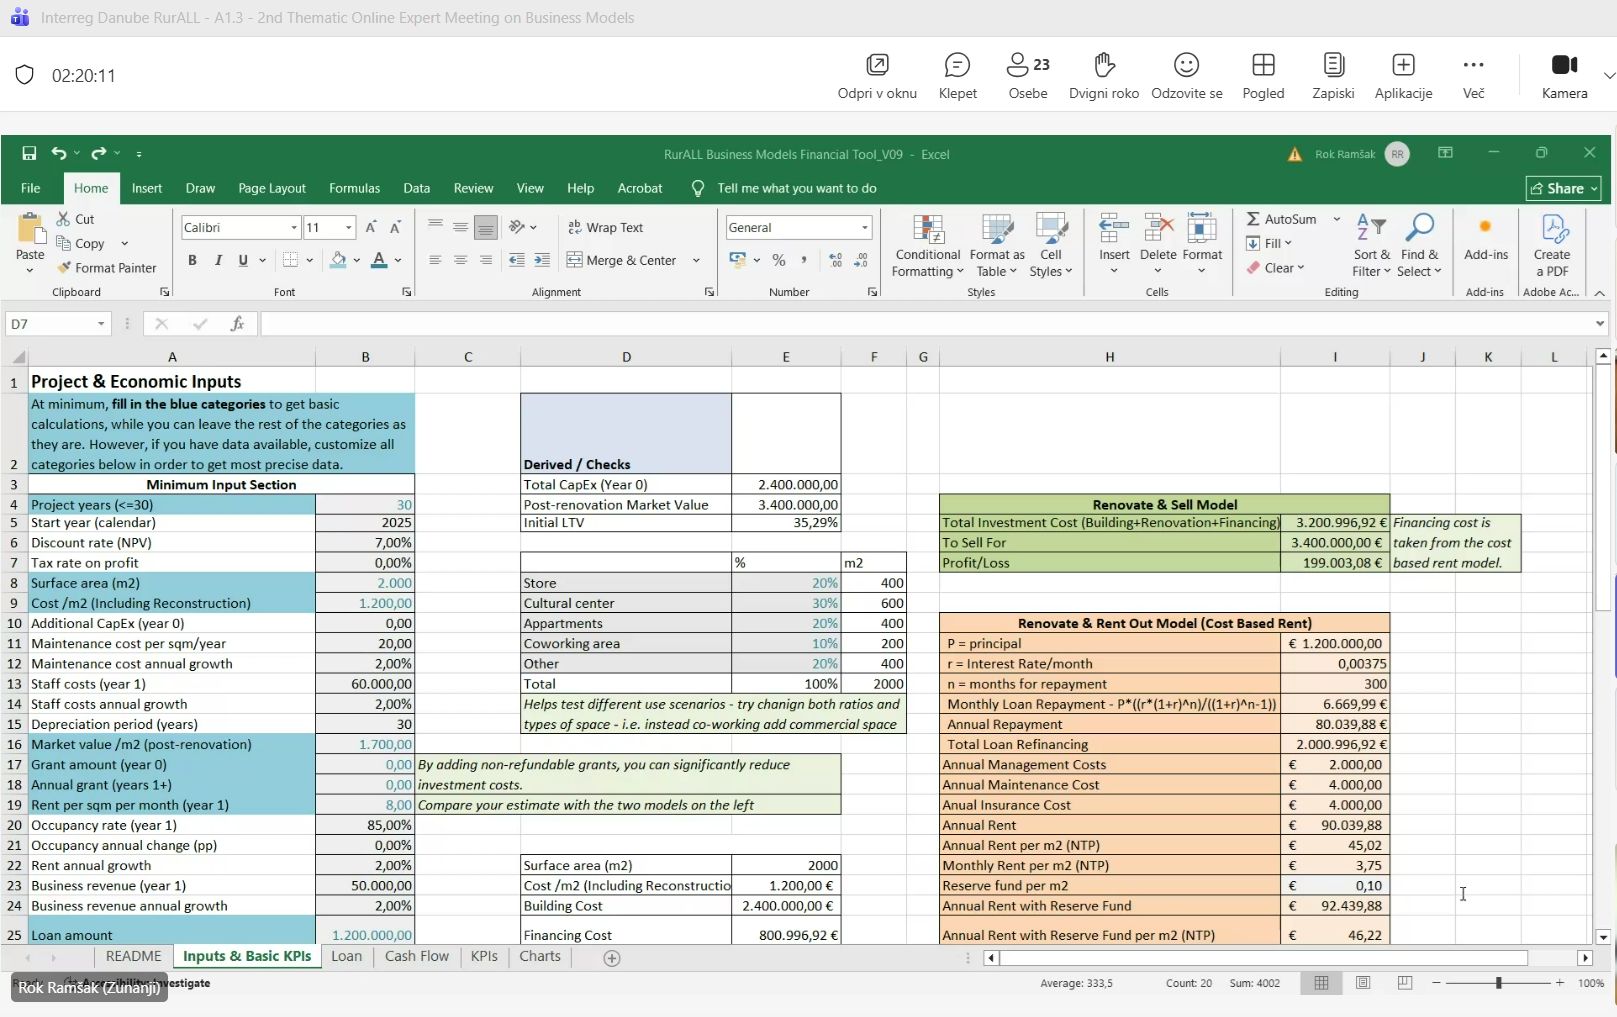
Task: Toggle Italic formatting
Action: pos(218,260)
